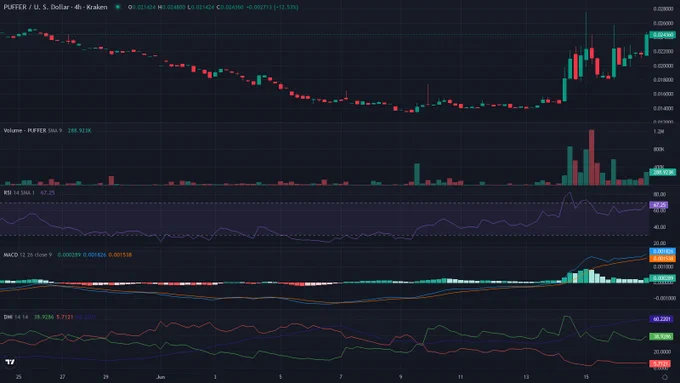Select the RSI 14 SMA indicator label
The width and height of the screenshot is (680, 383).
19,193
